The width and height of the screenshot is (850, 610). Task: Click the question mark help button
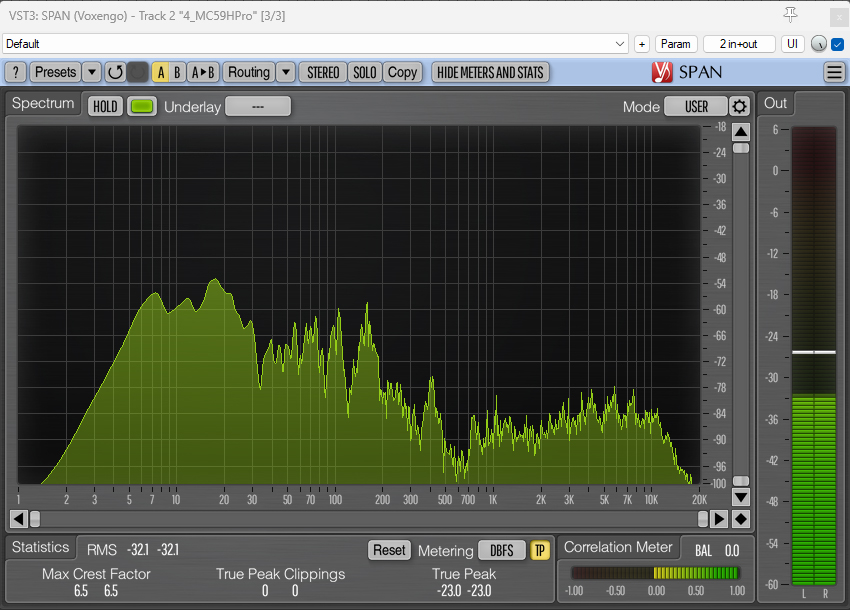(x=16, y=72)
